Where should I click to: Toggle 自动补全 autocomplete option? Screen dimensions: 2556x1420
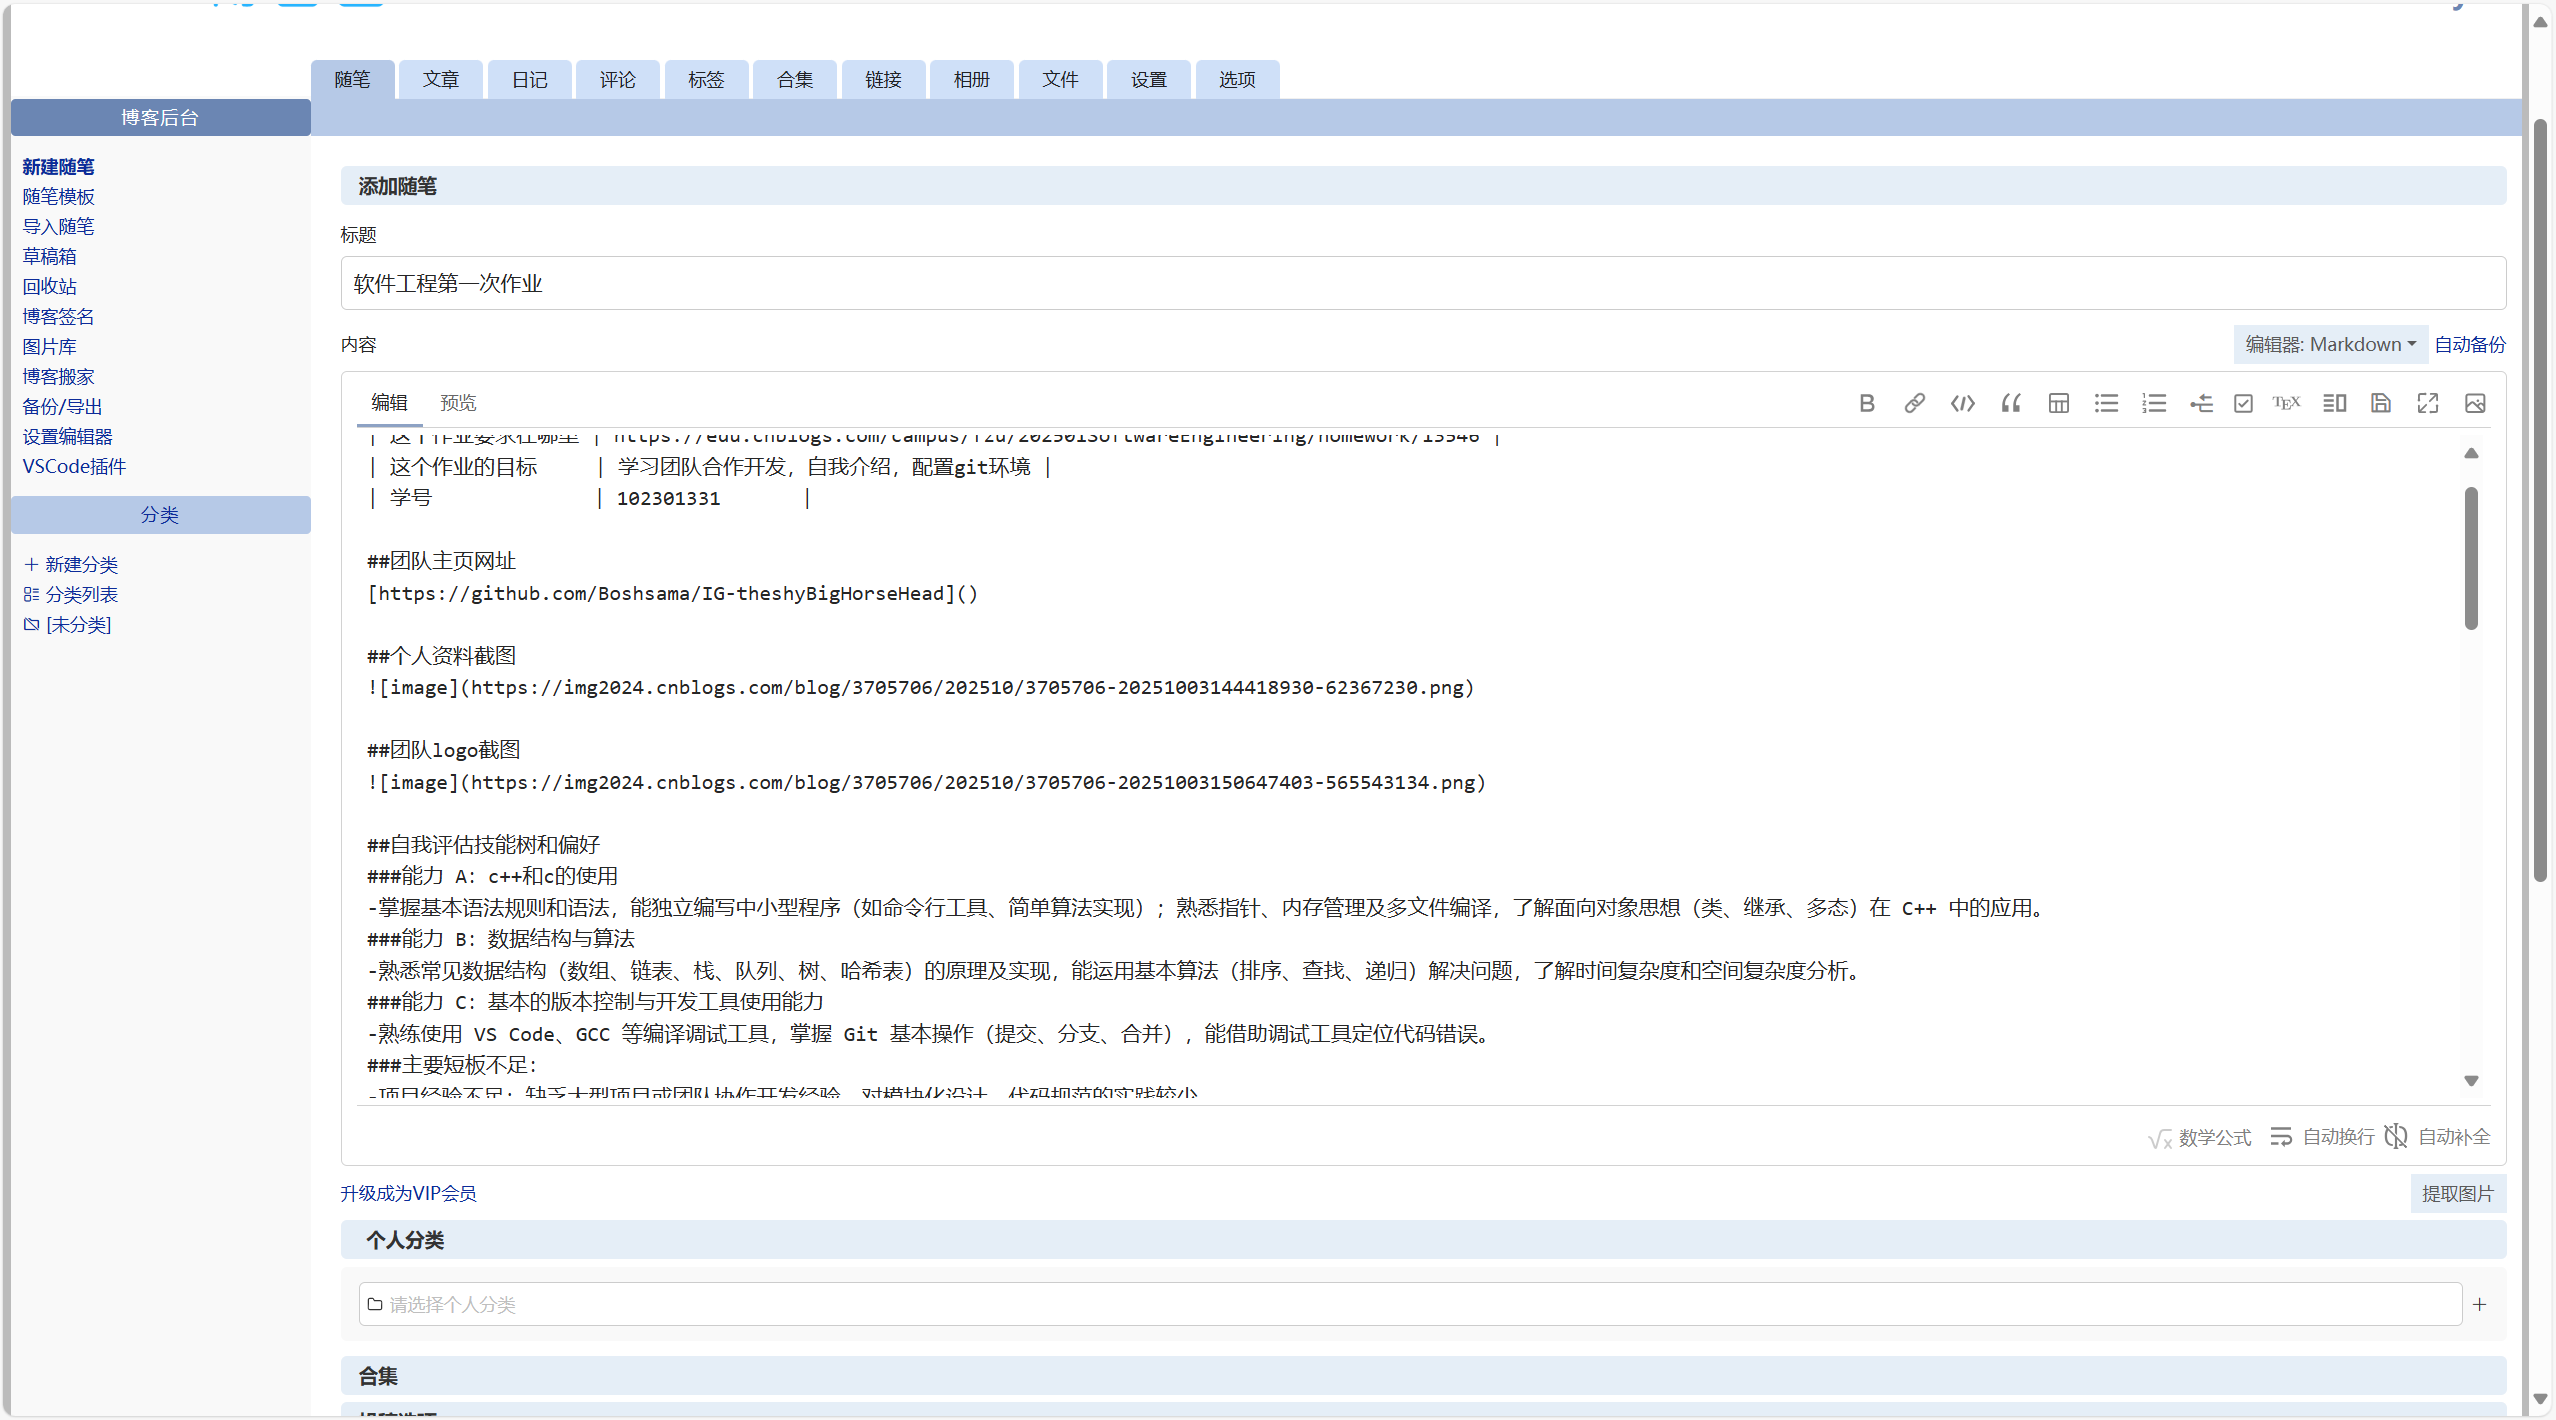2438,1137
